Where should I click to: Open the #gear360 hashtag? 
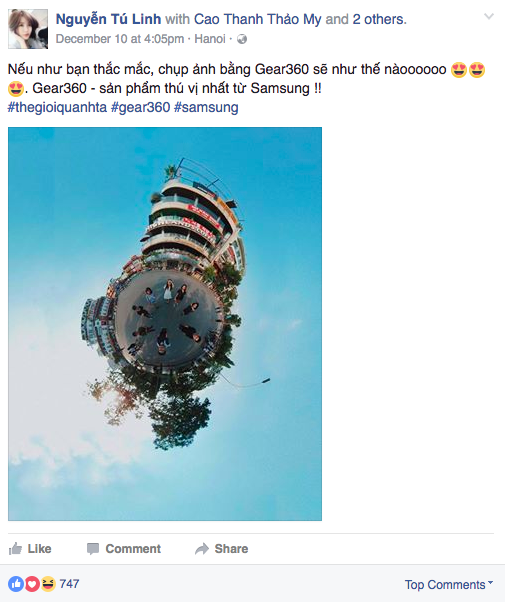click(141, 108)
